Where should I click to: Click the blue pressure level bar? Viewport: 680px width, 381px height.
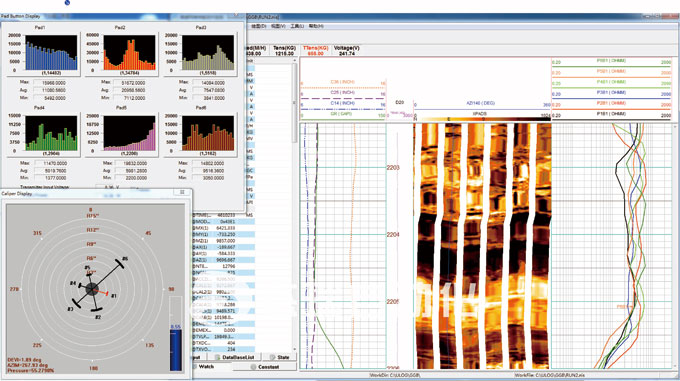coord(176,350)
